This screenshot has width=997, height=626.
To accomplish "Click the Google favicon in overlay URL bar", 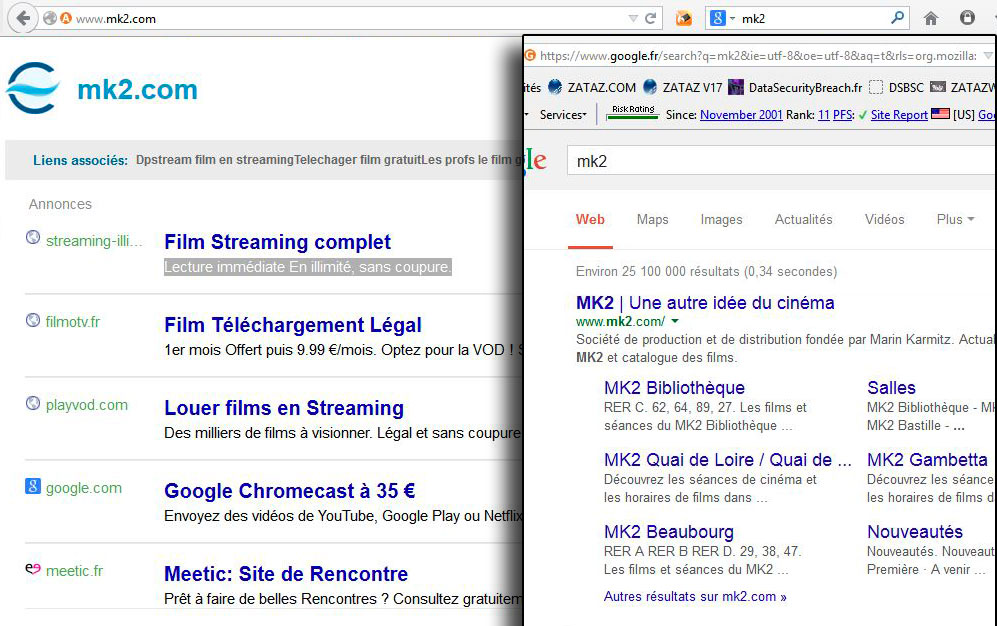I will click(530, 55).
